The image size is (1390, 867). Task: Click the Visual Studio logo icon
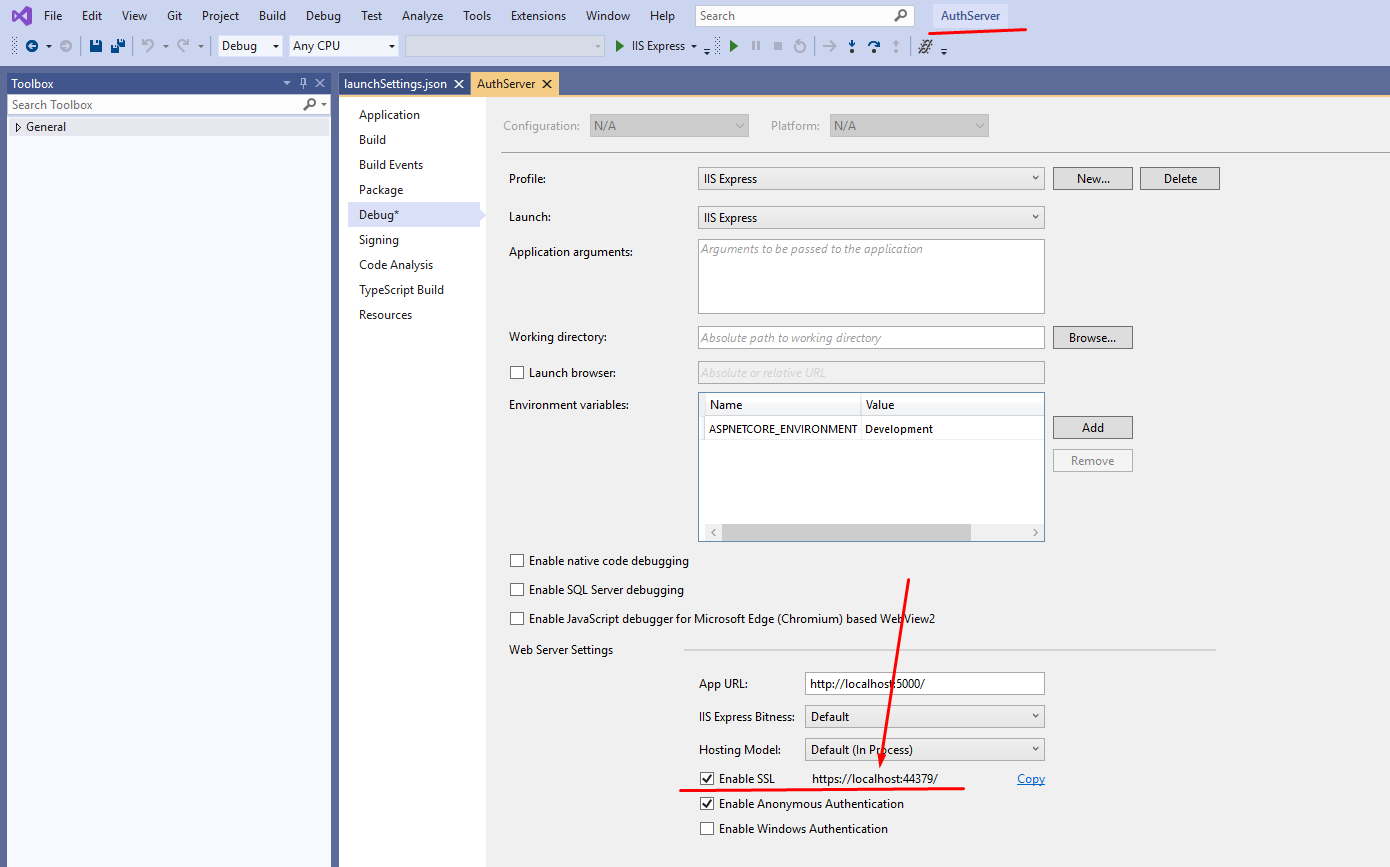[x=21, y=16]
